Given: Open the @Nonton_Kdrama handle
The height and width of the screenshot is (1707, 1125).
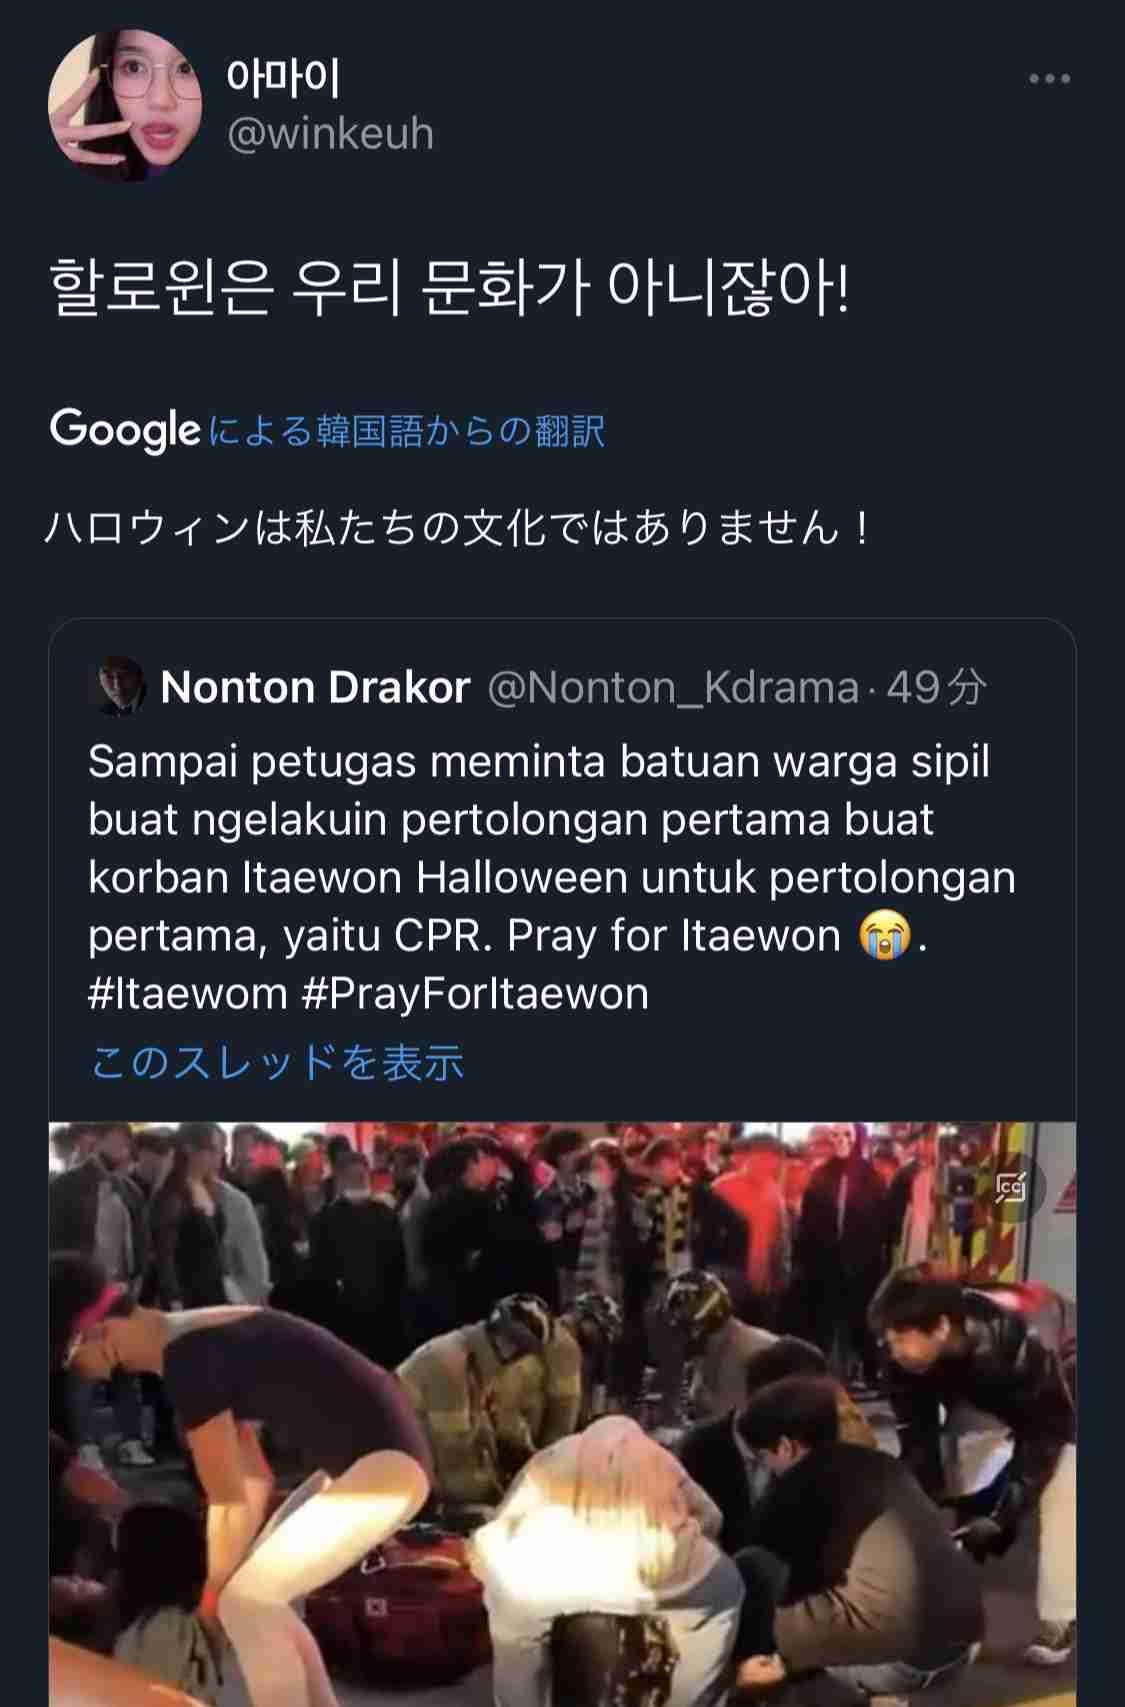Looking at the screenshot, I should pos(673,687).
